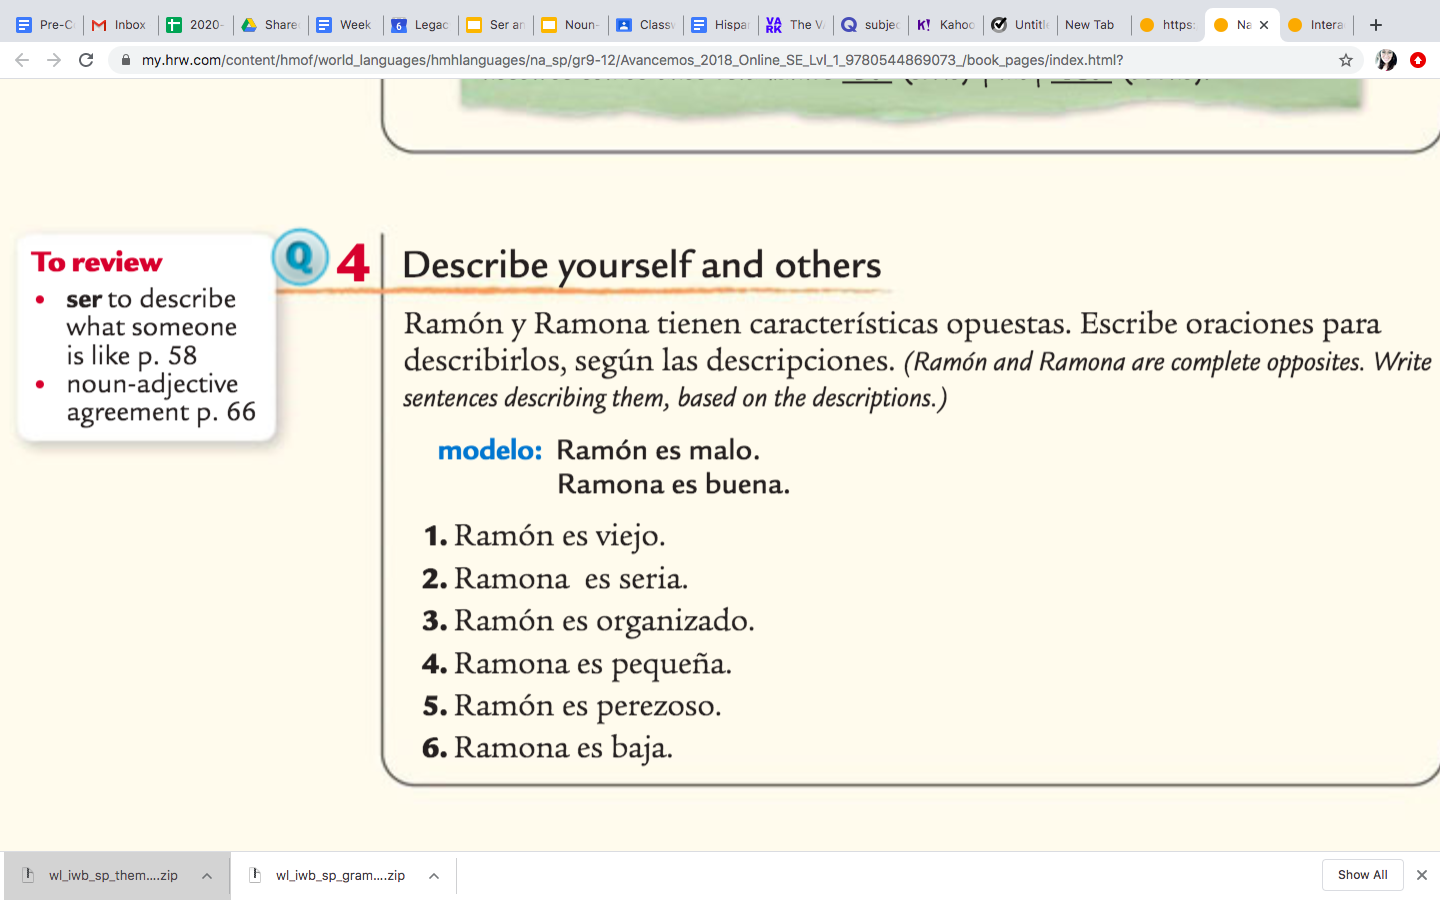Bookmark this page with the star icon
The width and height of the screenshot is (1440, 900).
1346,60
